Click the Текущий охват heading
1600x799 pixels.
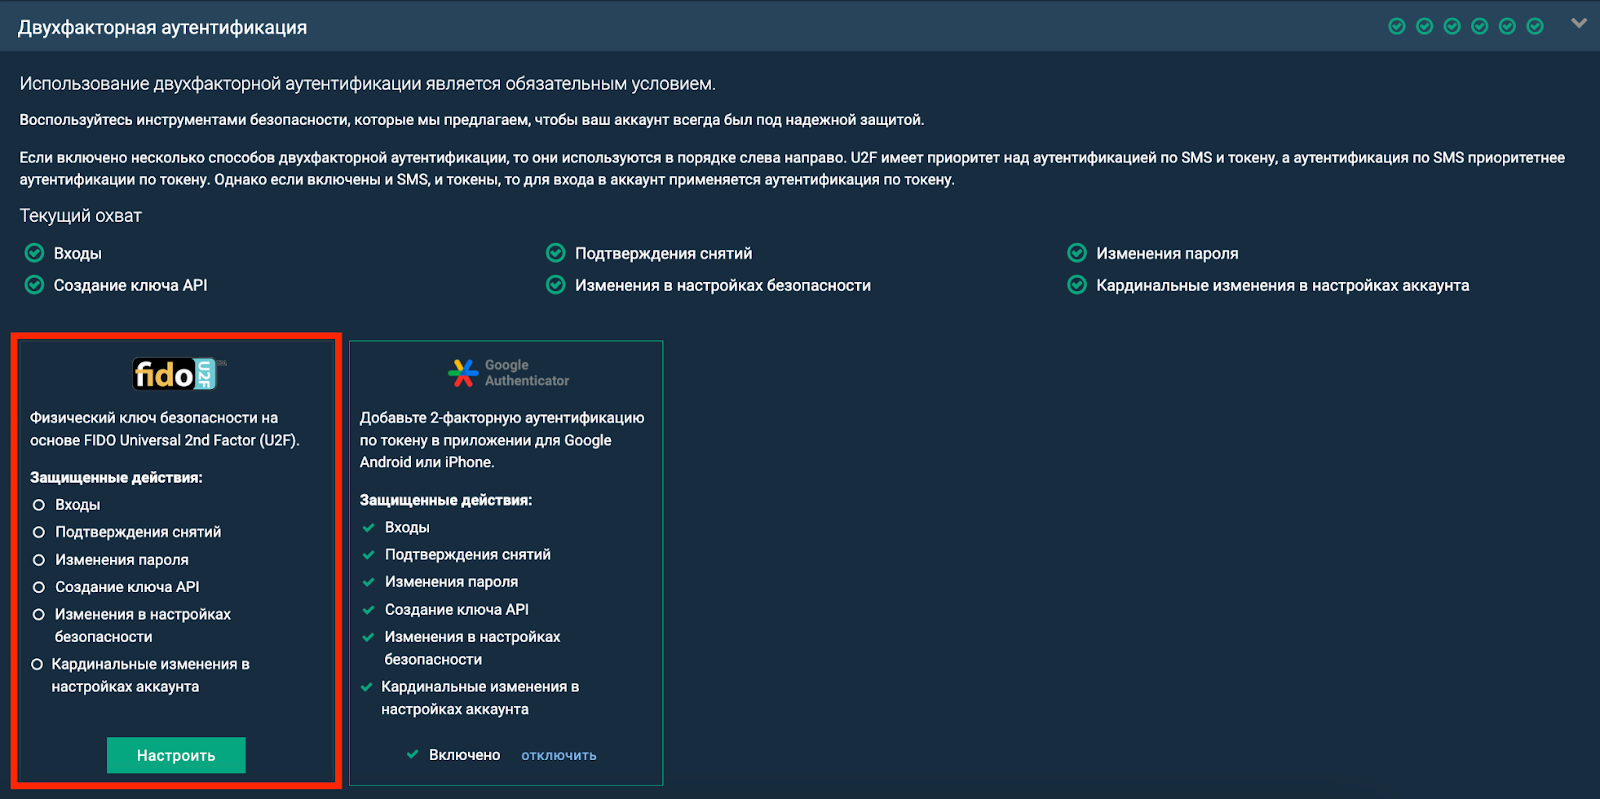coord(81,215)
